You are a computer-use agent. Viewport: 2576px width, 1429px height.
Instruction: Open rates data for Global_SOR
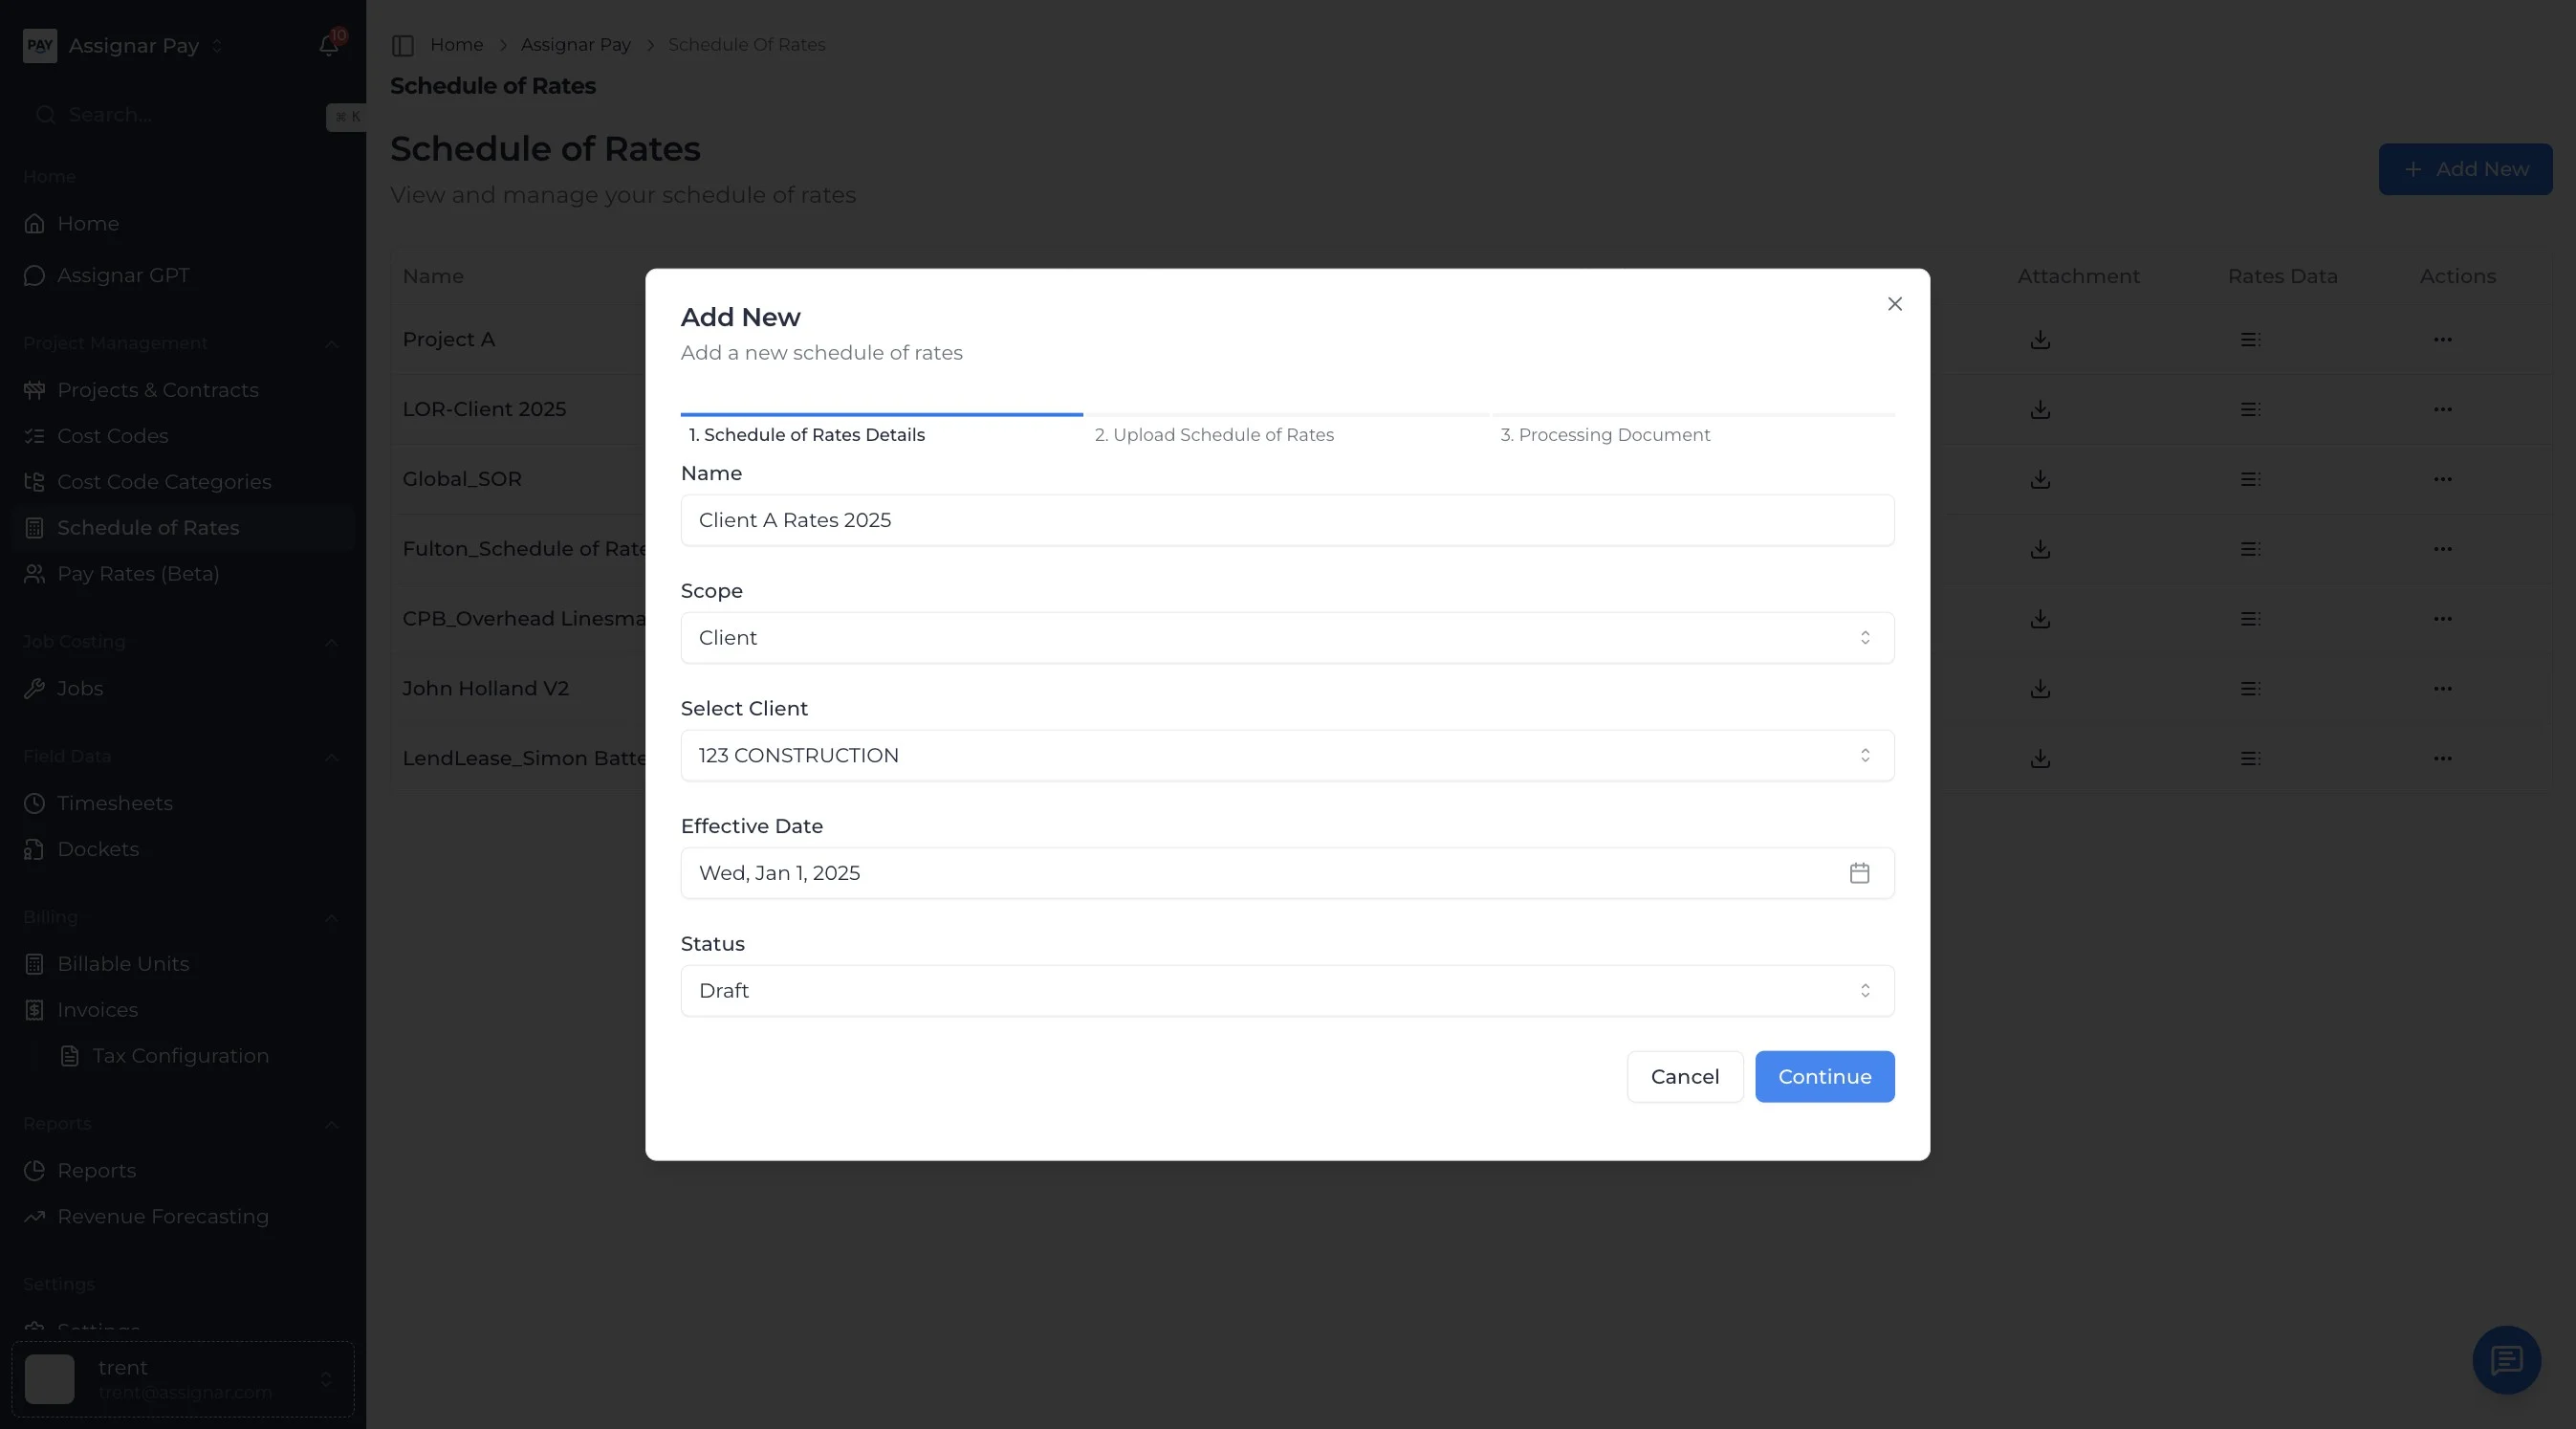point(2250,479)
